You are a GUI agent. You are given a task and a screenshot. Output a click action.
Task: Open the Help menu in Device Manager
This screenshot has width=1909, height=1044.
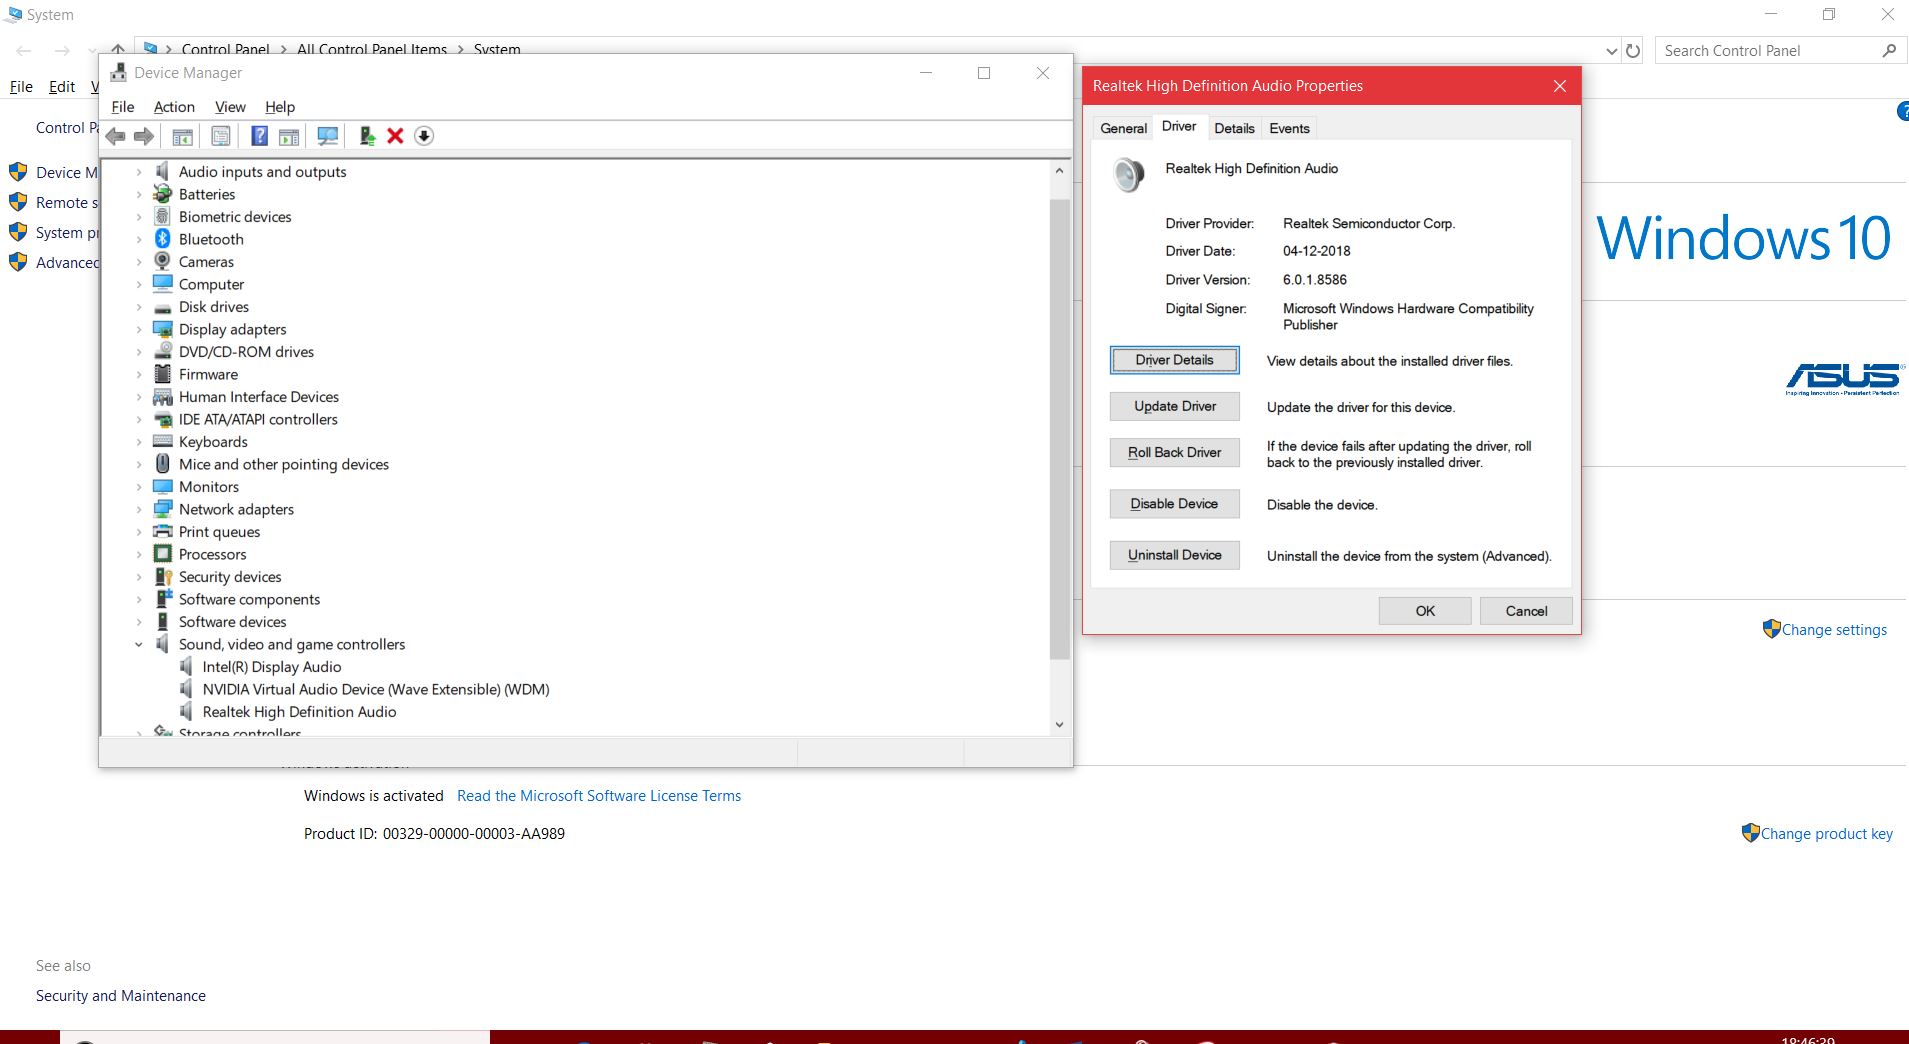280,107
